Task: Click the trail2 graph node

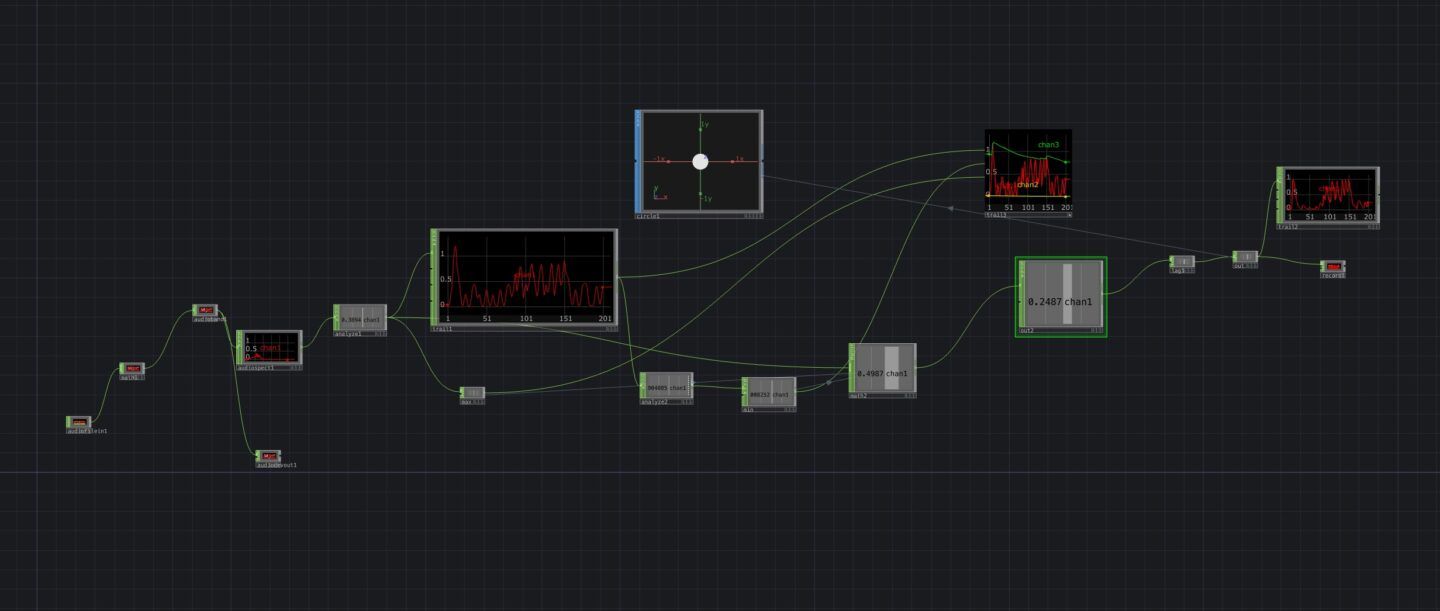Action: [1329, 195]
